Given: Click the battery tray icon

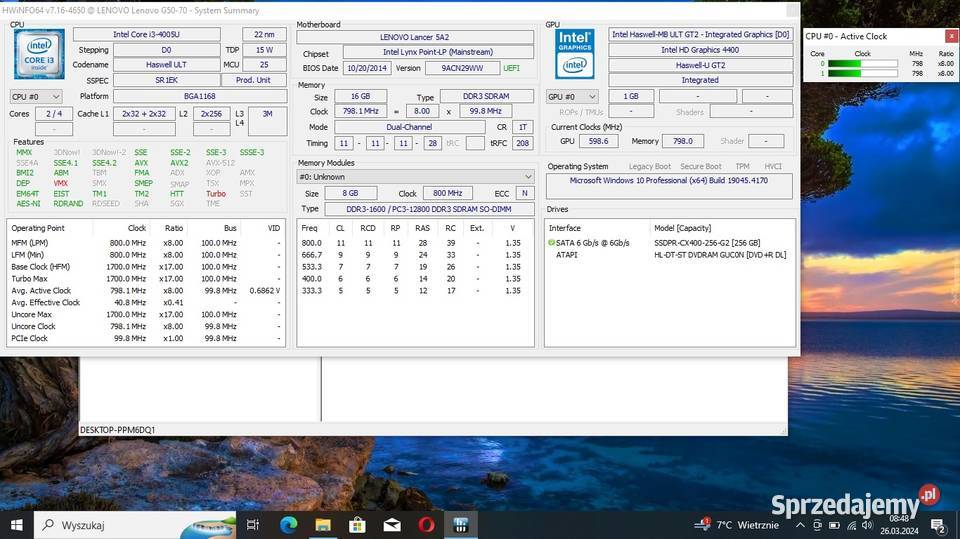Looking at the screenshot, I should (834, 525).
